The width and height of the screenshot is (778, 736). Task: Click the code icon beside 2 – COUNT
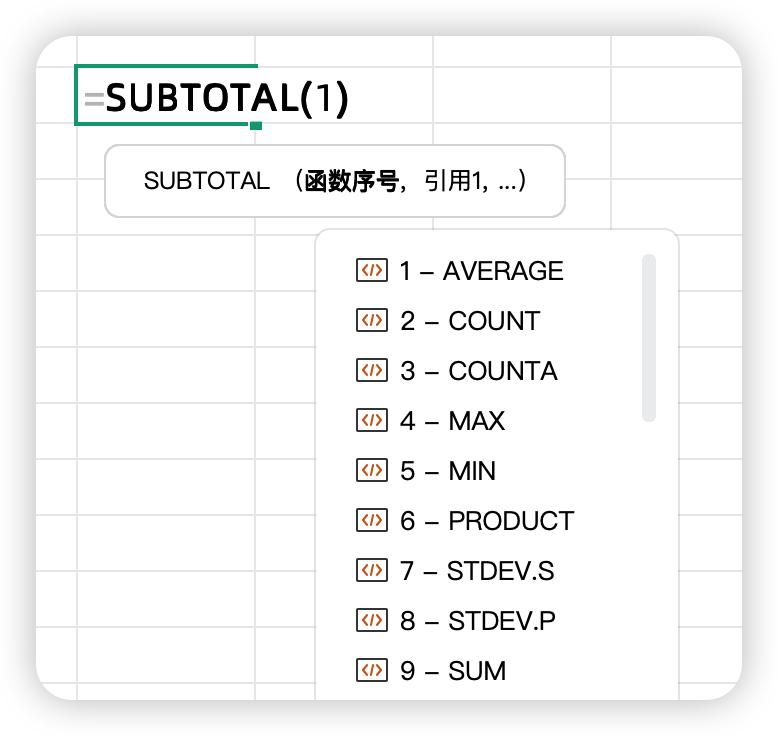click(x=371, y=320)
